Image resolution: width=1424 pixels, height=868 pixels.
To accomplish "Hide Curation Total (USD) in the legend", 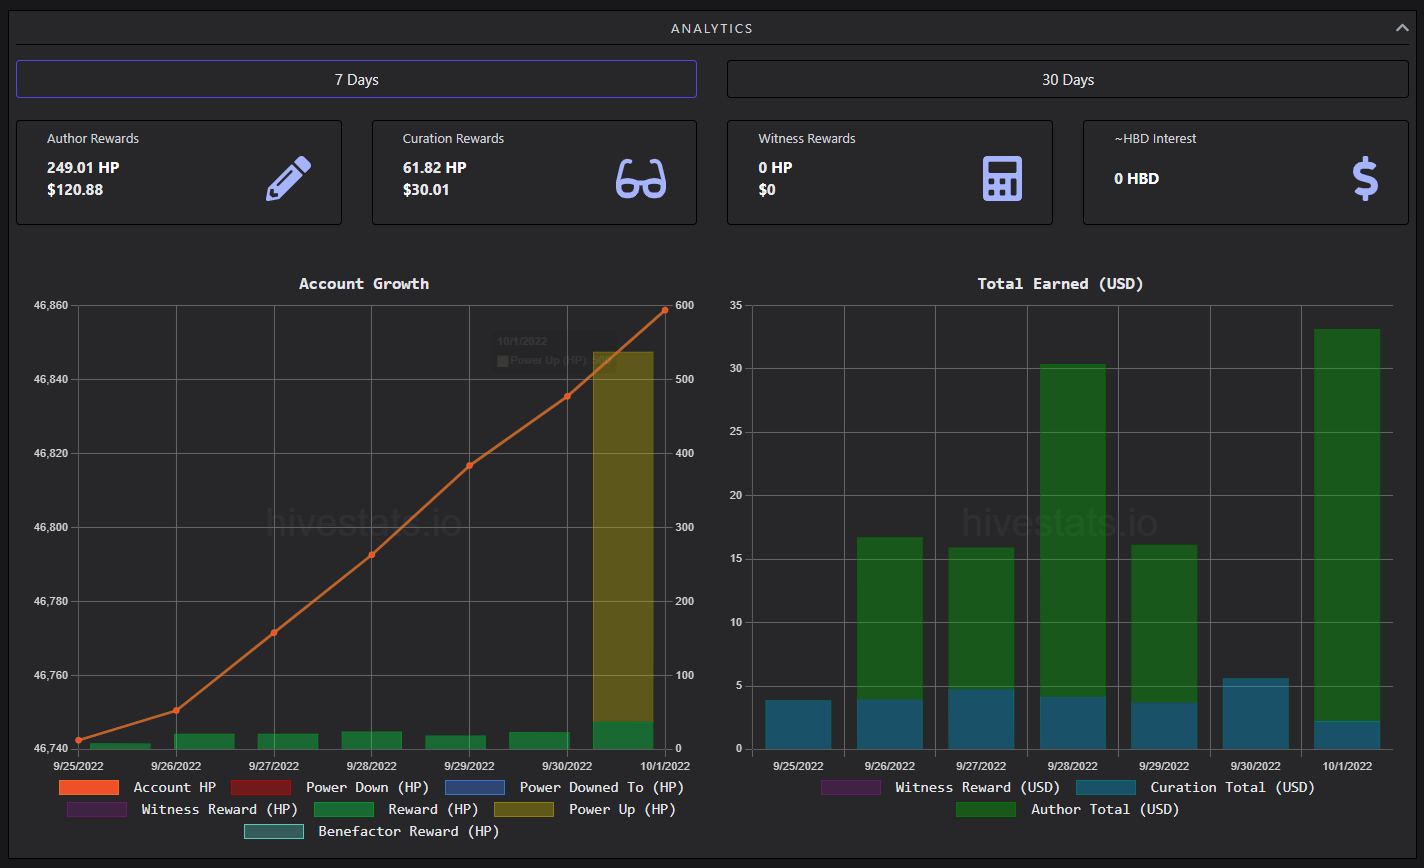I will 1195,787.
